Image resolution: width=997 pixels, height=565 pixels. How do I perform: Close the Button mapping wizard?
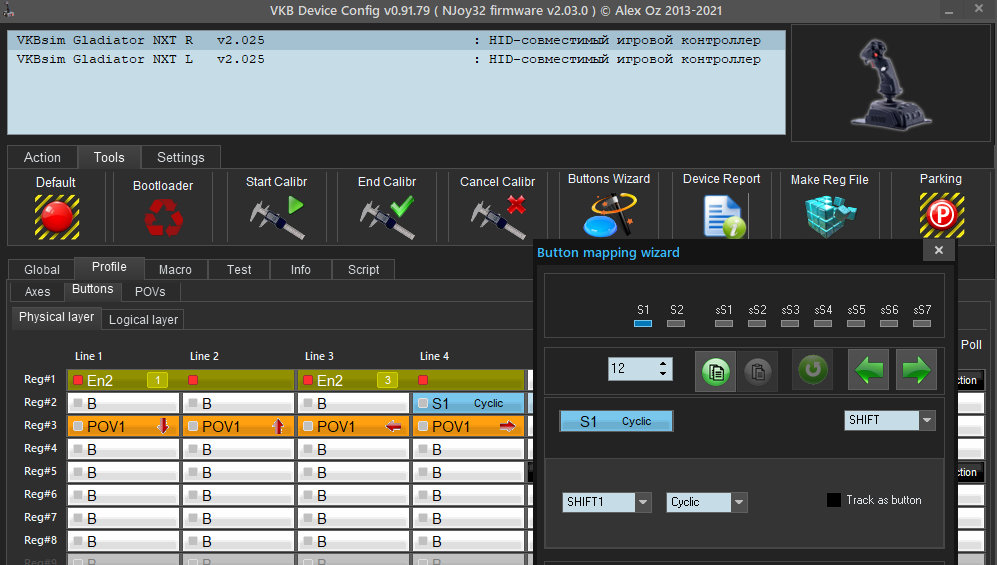point(939,250)
